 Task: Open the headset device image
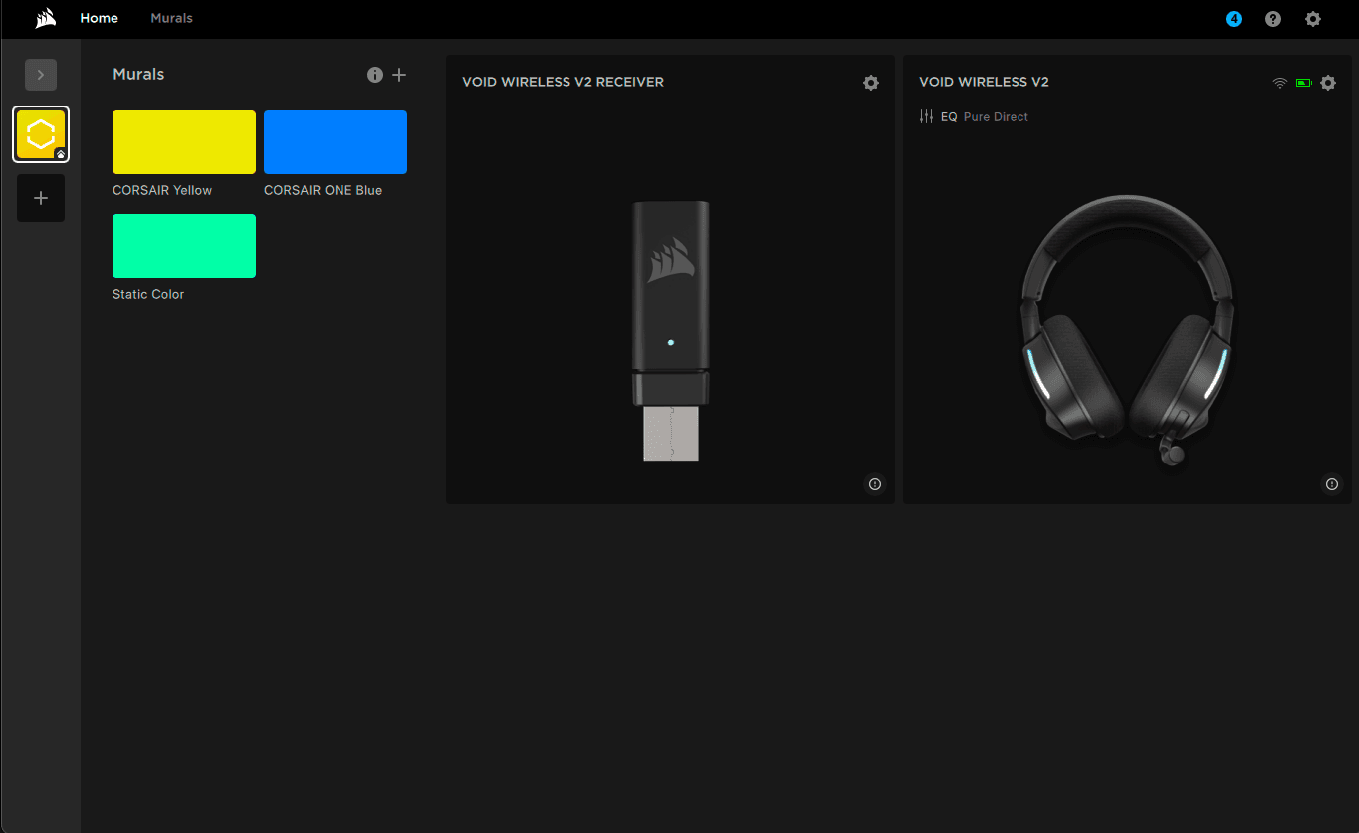pyautogui.click(x=1127, y=331)
